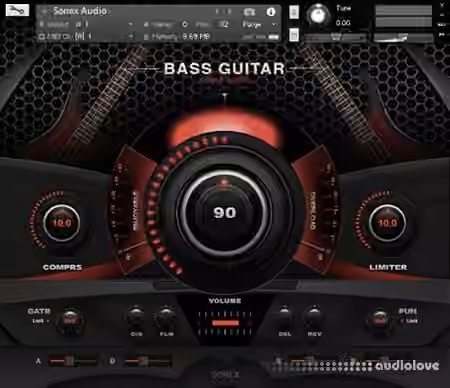450x388 pixels.
Task: Click the Tune knob in header
Action: coord(318,15)
